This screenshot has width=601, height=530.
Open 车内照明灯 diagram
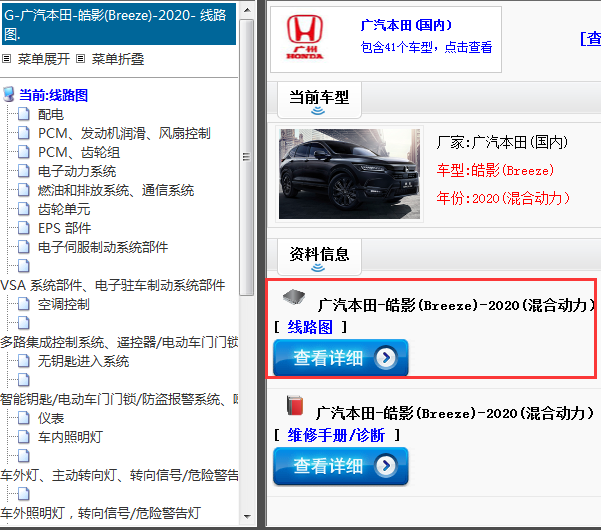tap(70, 437)
